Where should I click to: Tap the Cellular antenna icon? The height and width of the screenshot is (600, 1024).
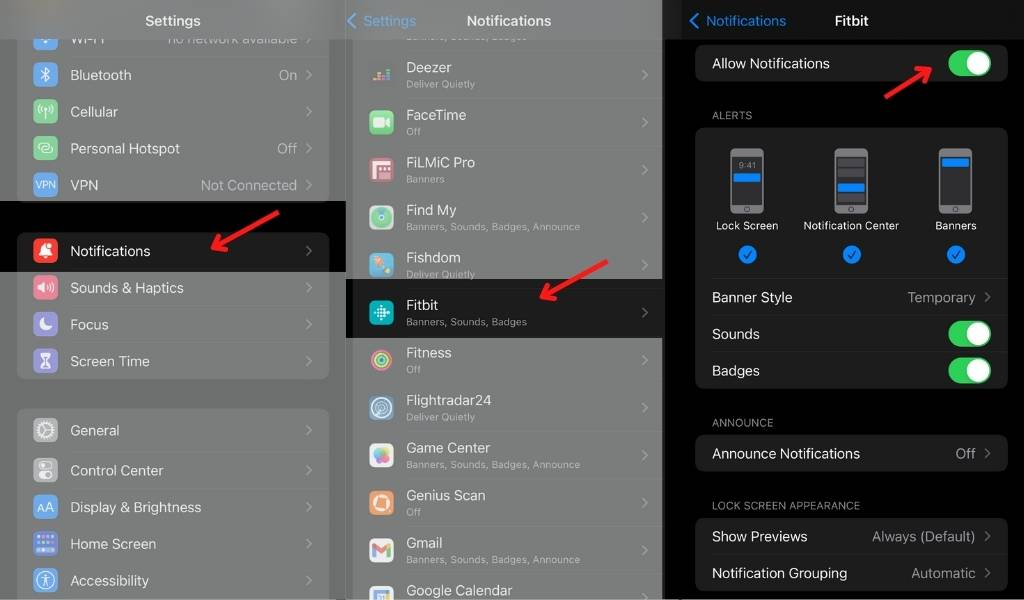(x=45, y=112)
